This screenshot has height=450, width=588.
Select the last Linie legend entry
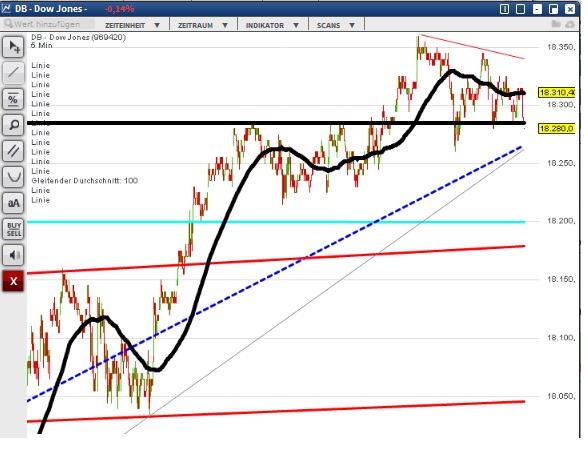40,200
